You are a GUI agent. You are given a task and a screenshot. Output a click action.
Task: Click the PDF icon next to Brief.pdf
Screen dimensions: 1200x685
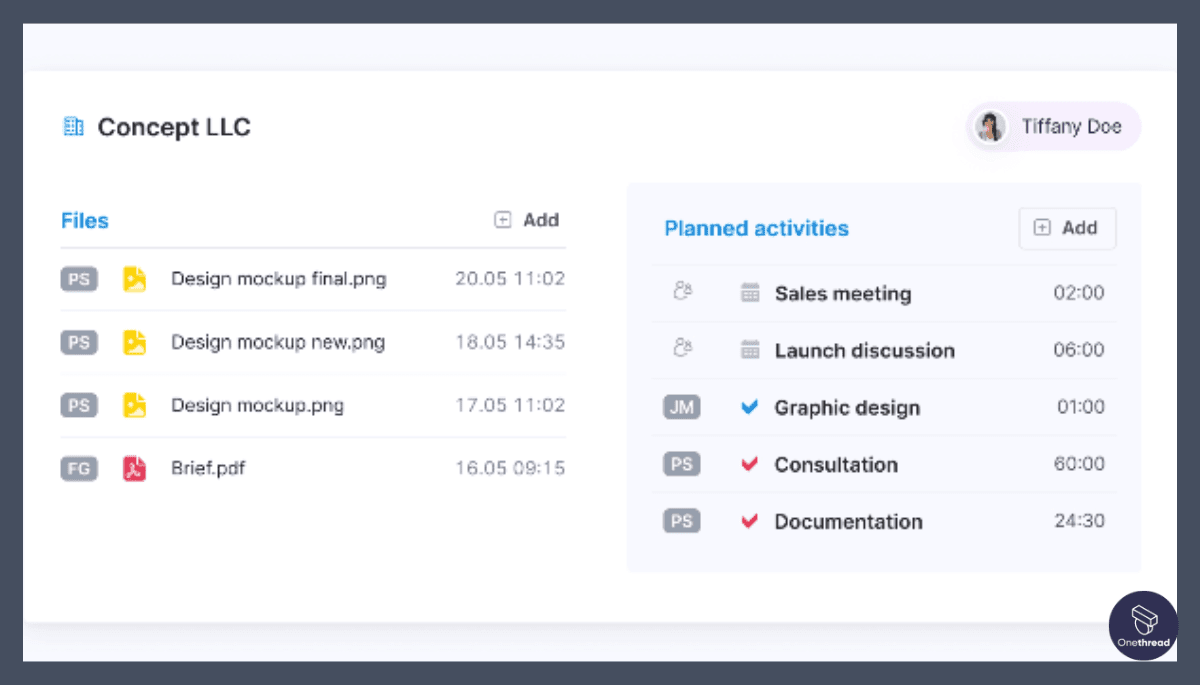tap(134, 468)
